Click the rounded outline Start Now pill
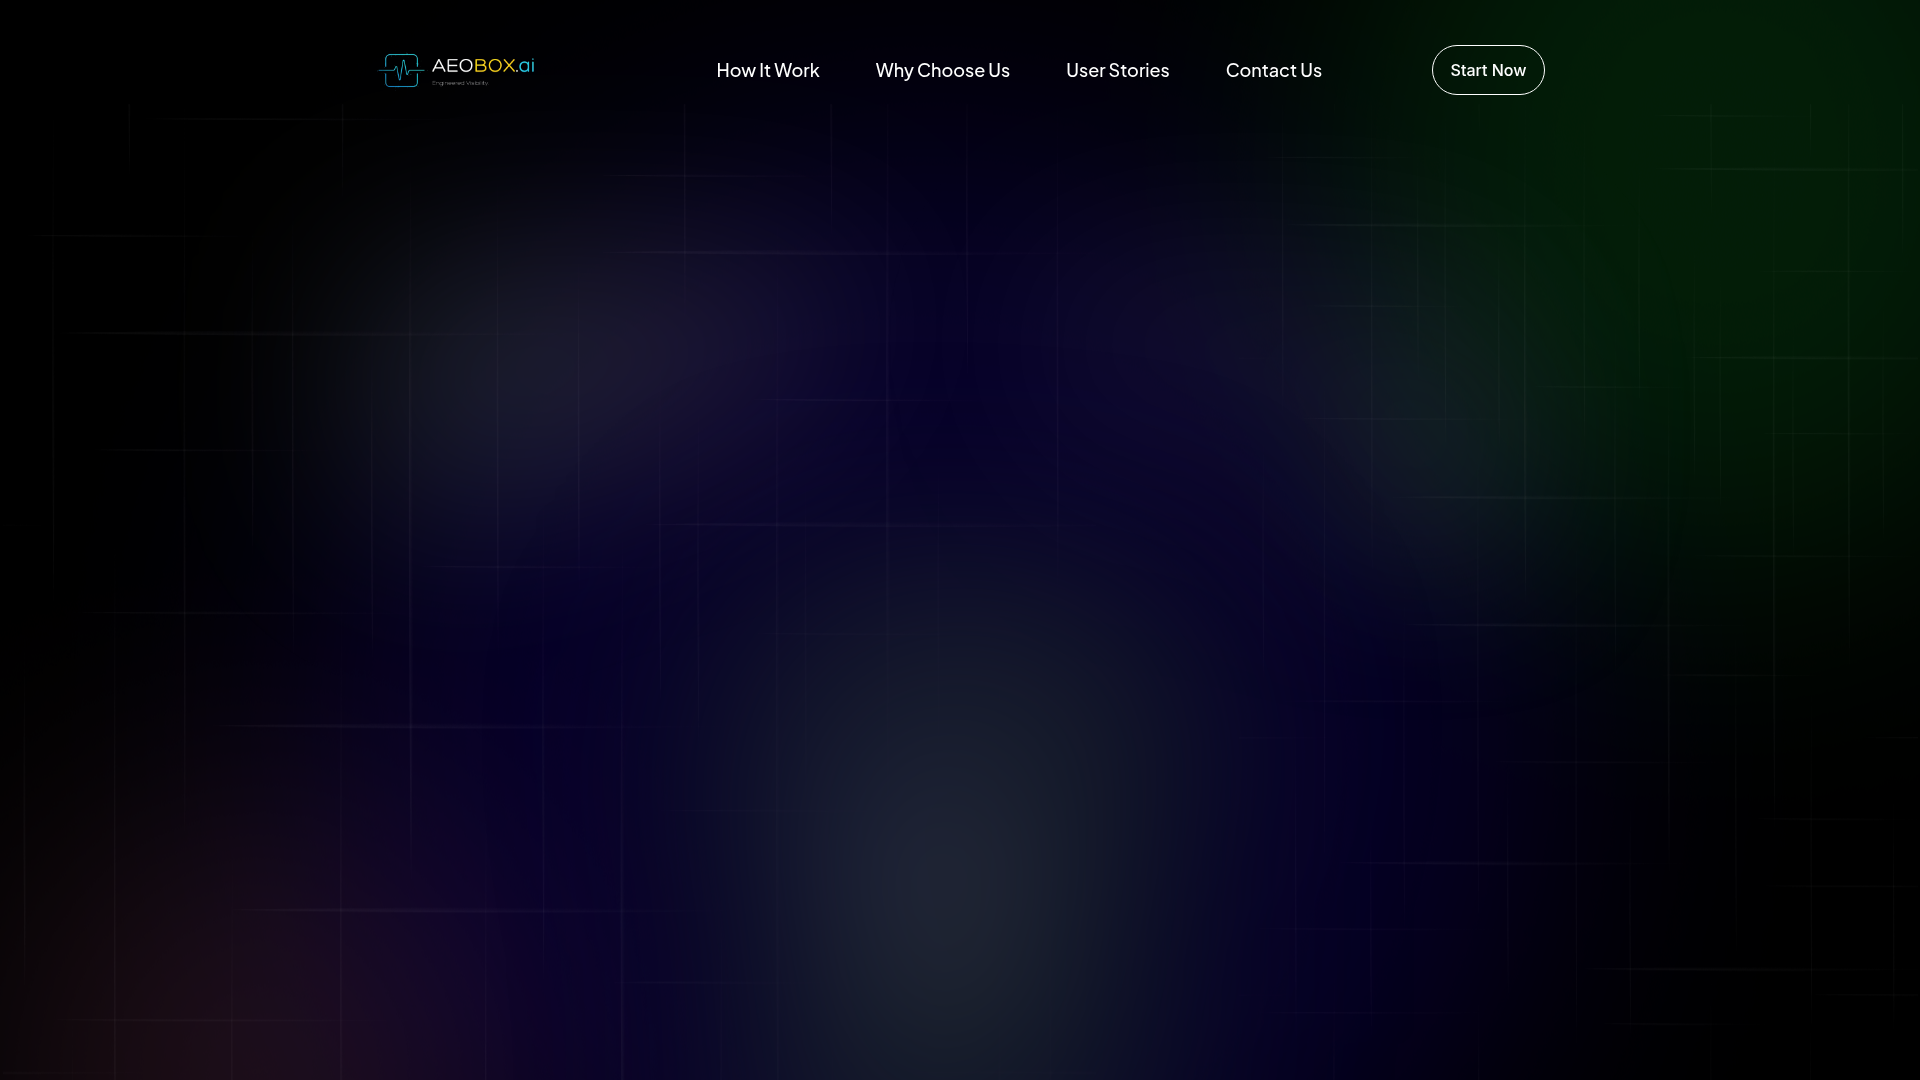Screen dimensions: 1920x1080 point(1487,70)
